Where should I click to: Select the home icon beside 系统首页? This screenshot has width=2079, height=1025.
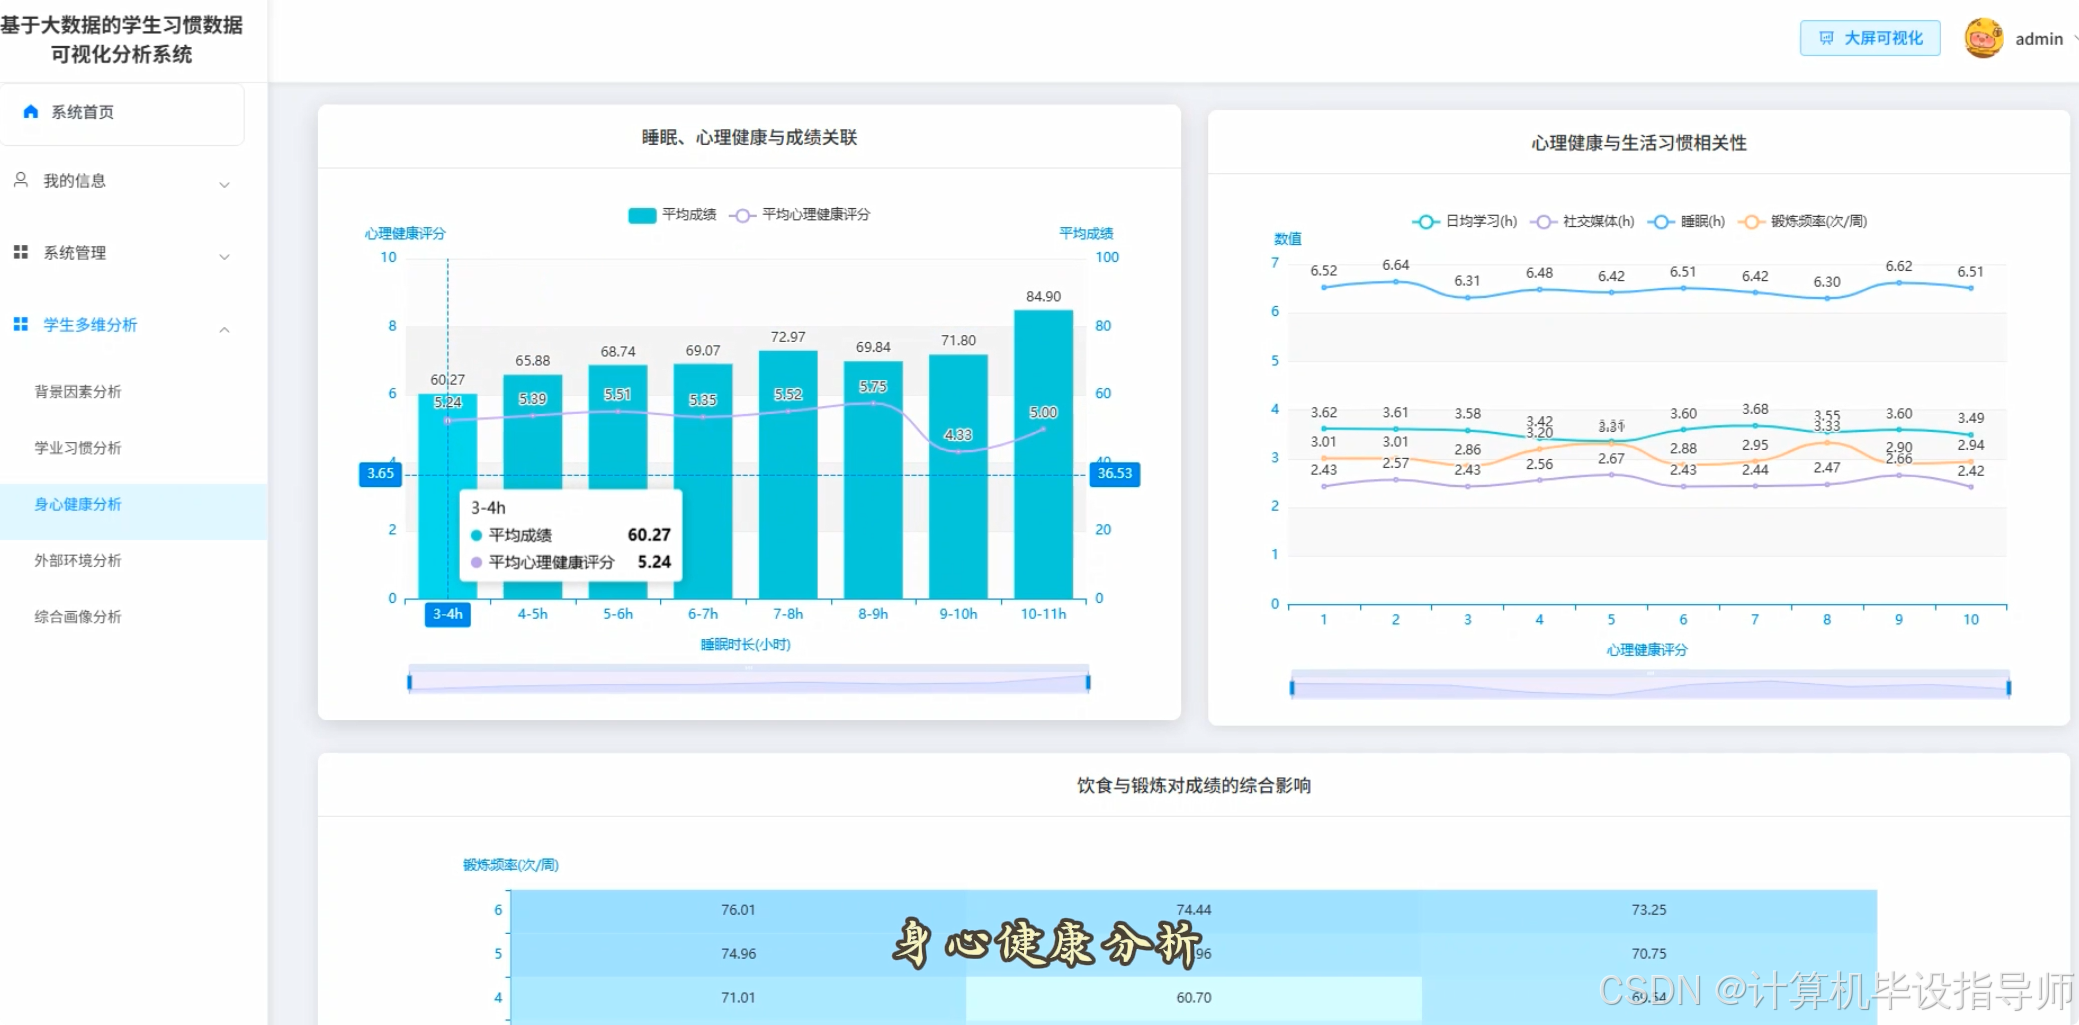pos(30,110)
